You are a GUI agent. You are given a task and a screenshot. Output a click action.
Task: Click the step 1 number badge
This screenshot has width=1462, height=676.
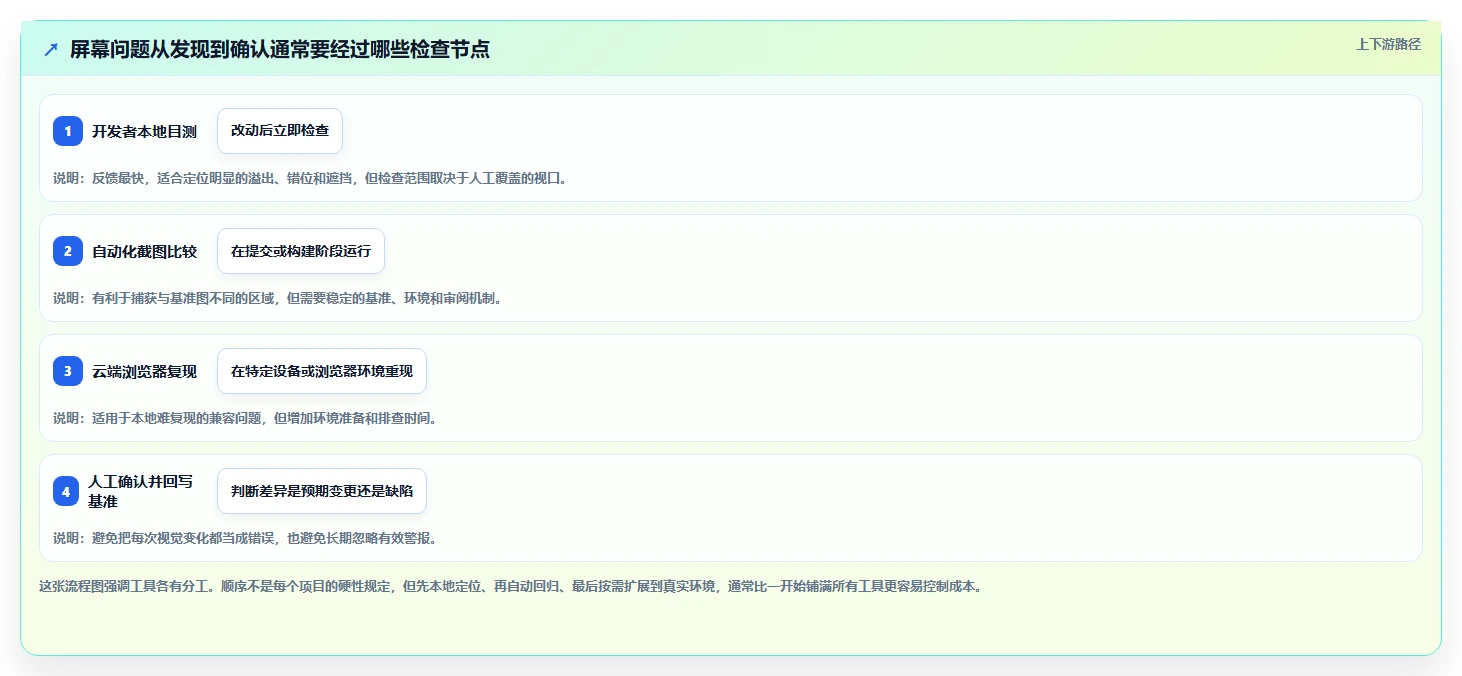click(68, 131)
